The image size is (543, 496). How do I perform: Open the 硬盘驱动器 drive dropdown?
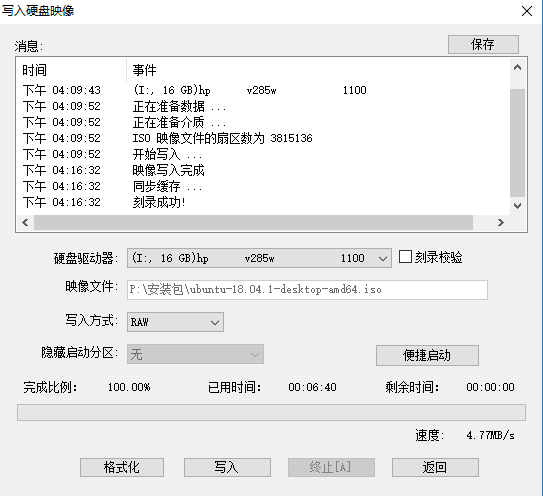(259, 258)
